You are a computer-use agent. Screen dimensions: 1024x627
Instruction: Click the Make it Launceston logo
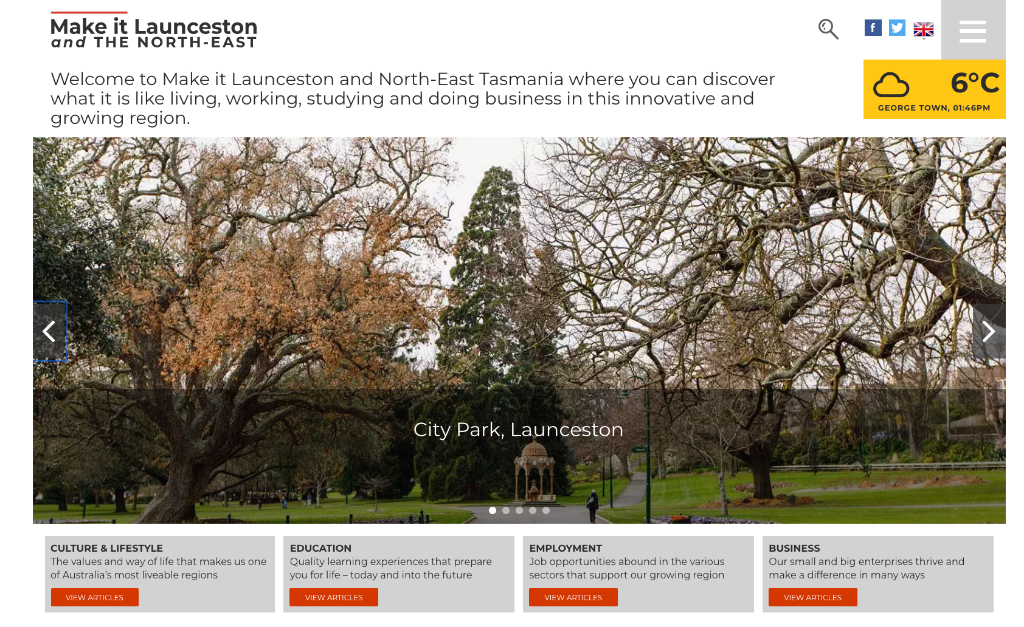[x=154, y=31]
